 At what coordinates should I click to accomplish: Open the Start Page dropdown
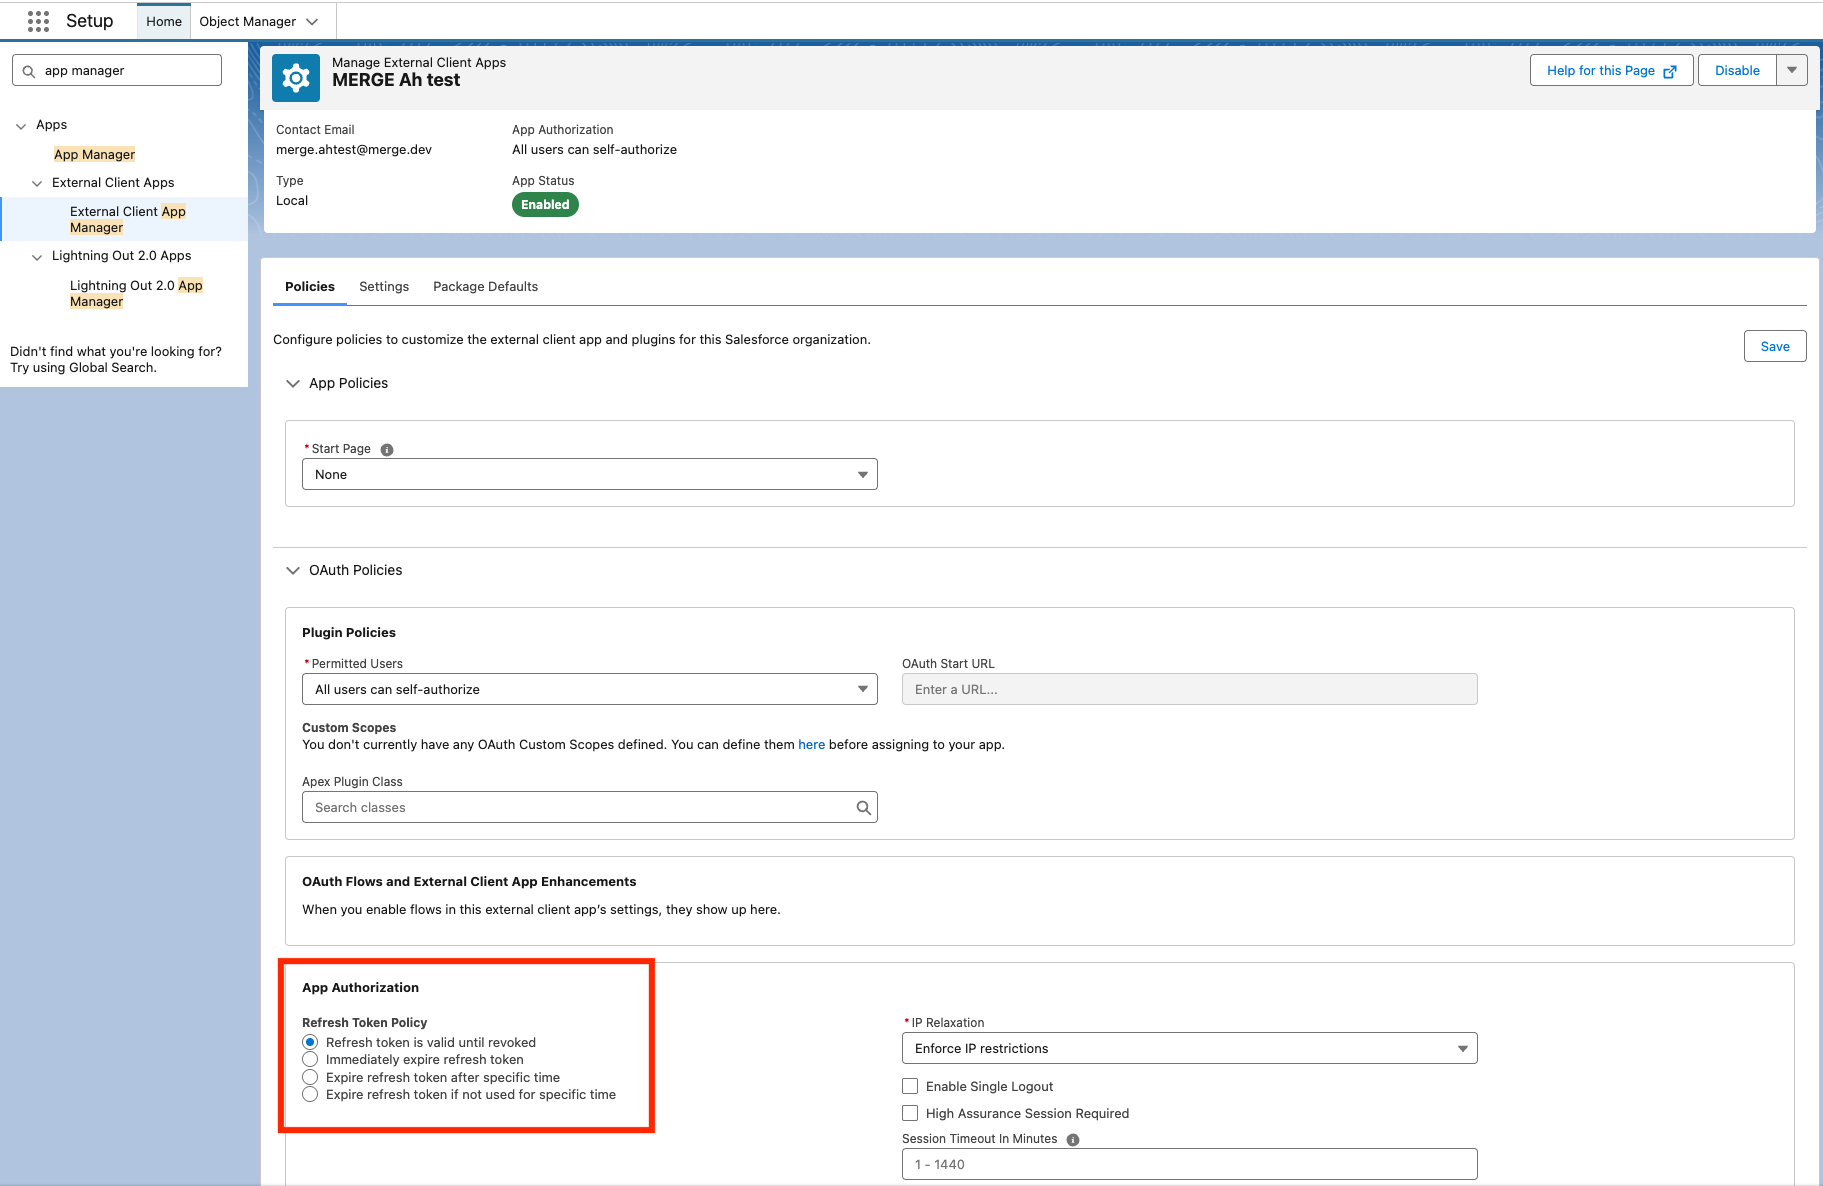point(590,474)
